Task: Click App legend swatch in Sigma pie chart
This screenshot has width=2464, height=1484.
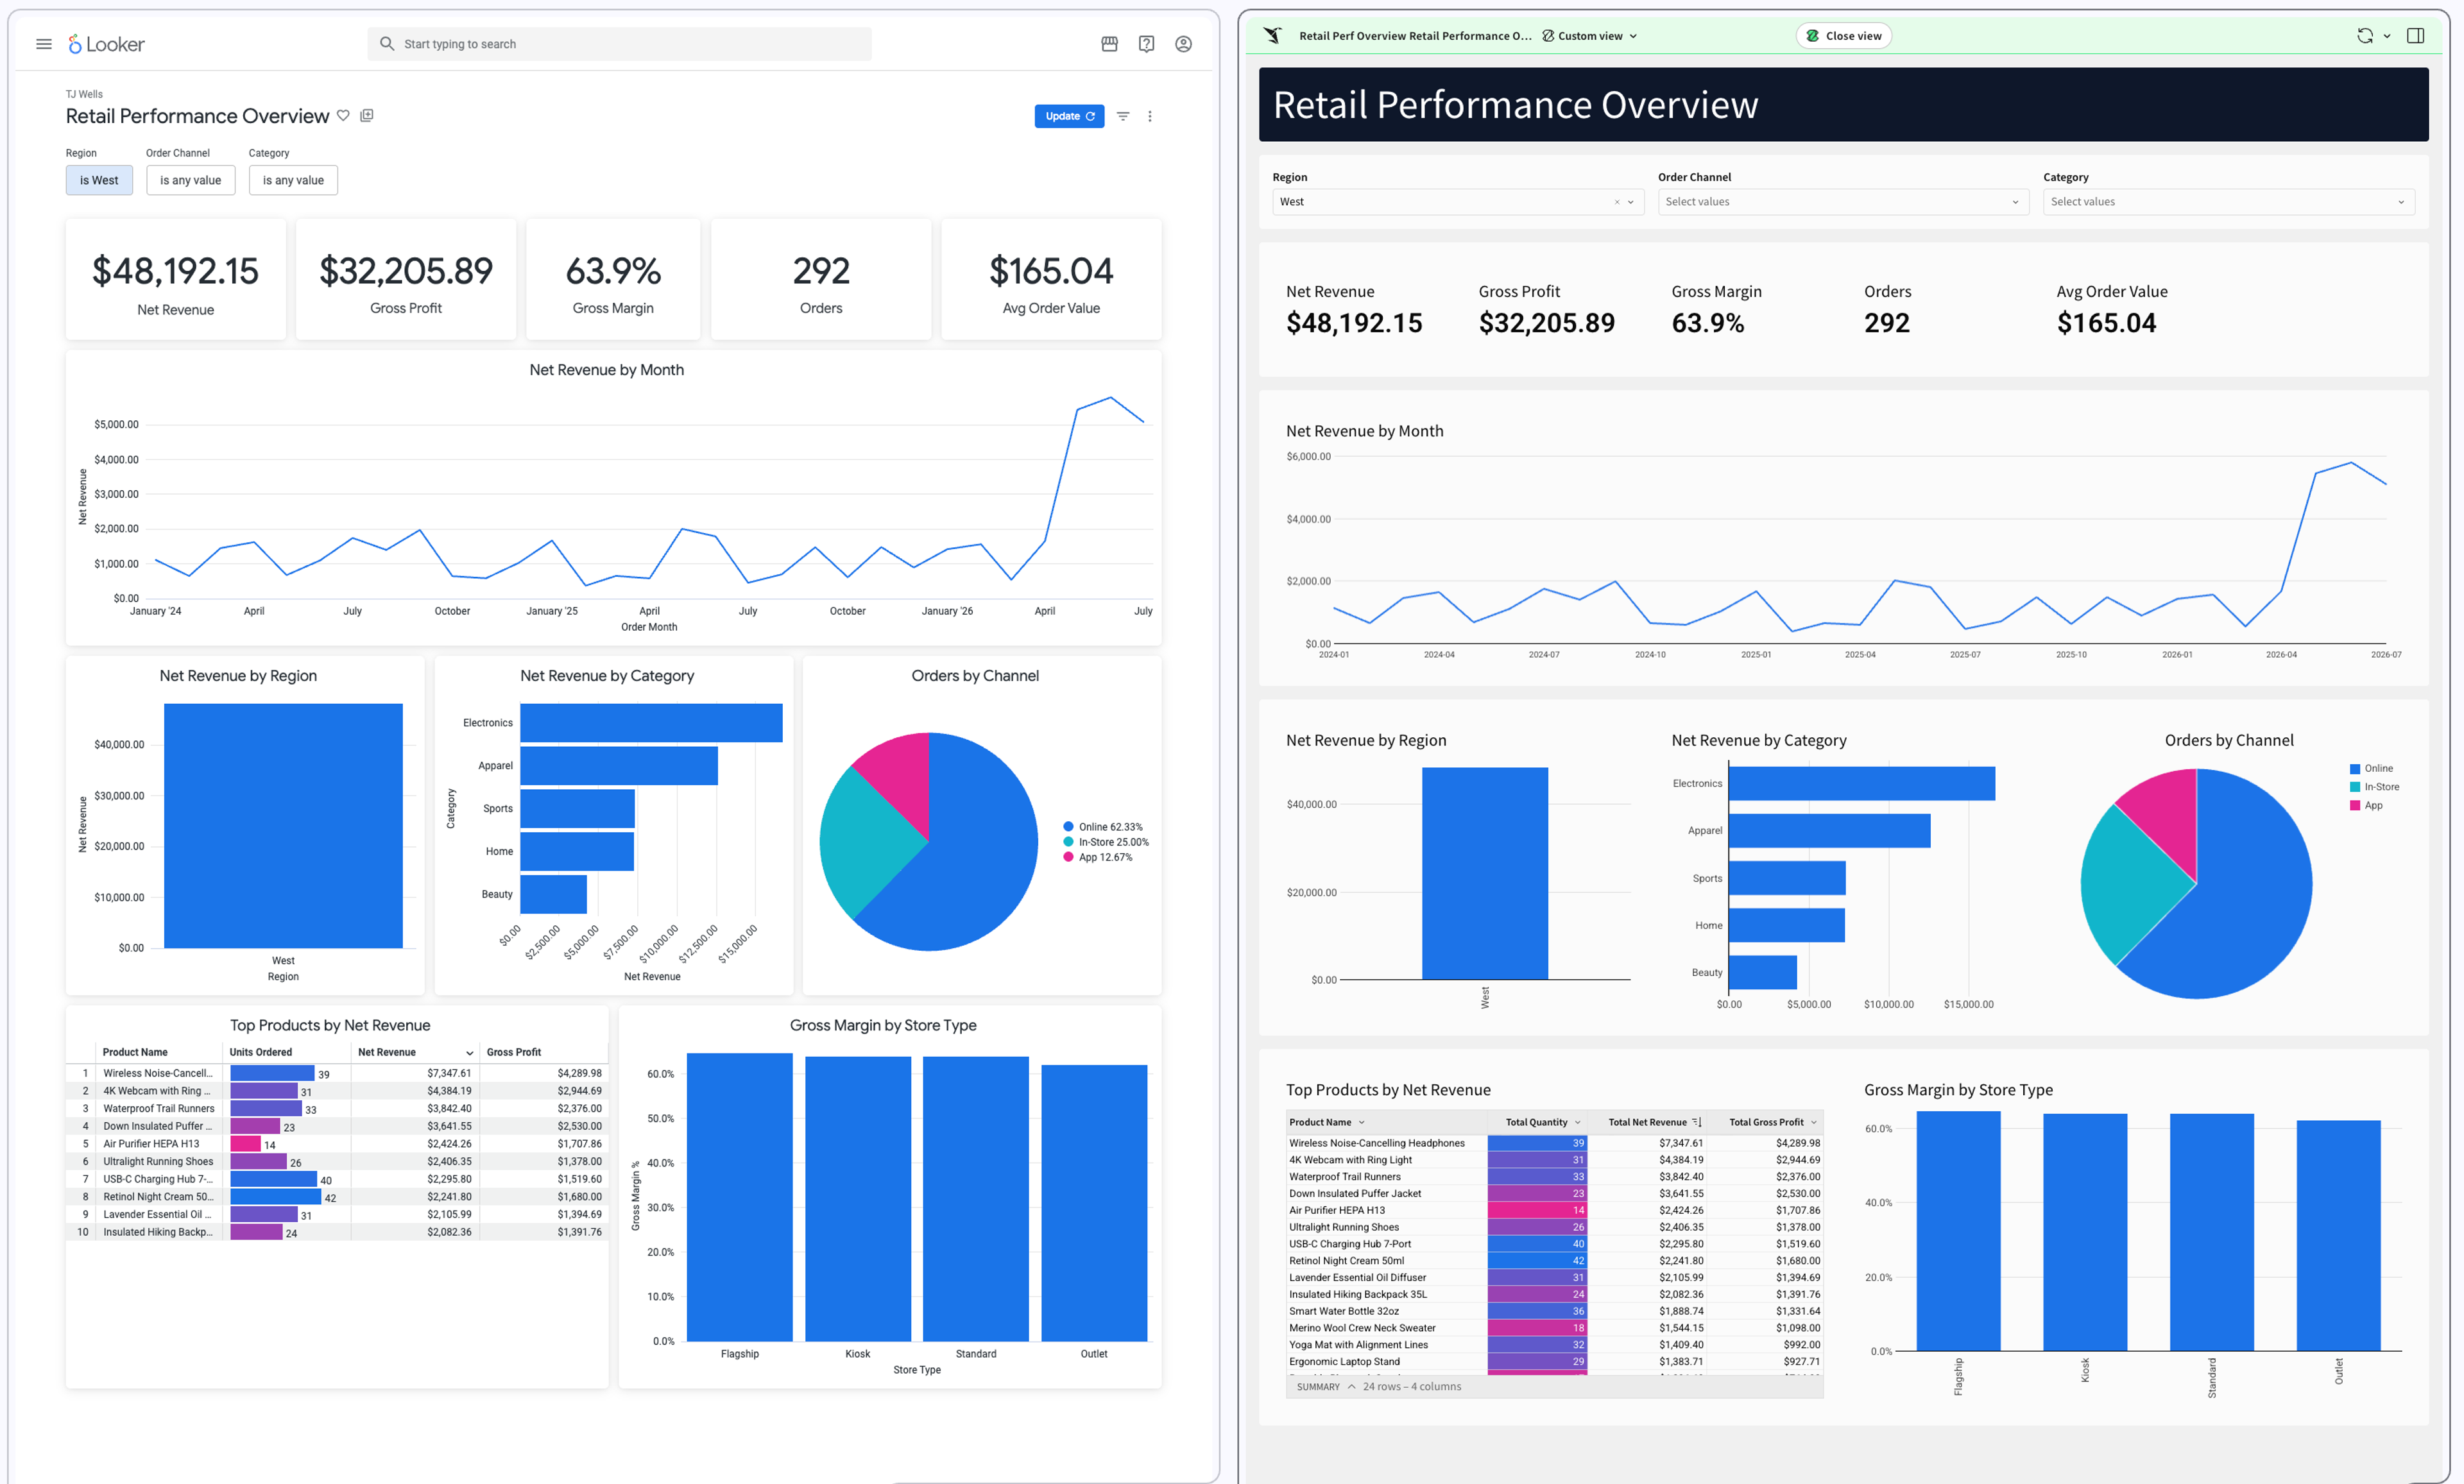Action: 2355,805
